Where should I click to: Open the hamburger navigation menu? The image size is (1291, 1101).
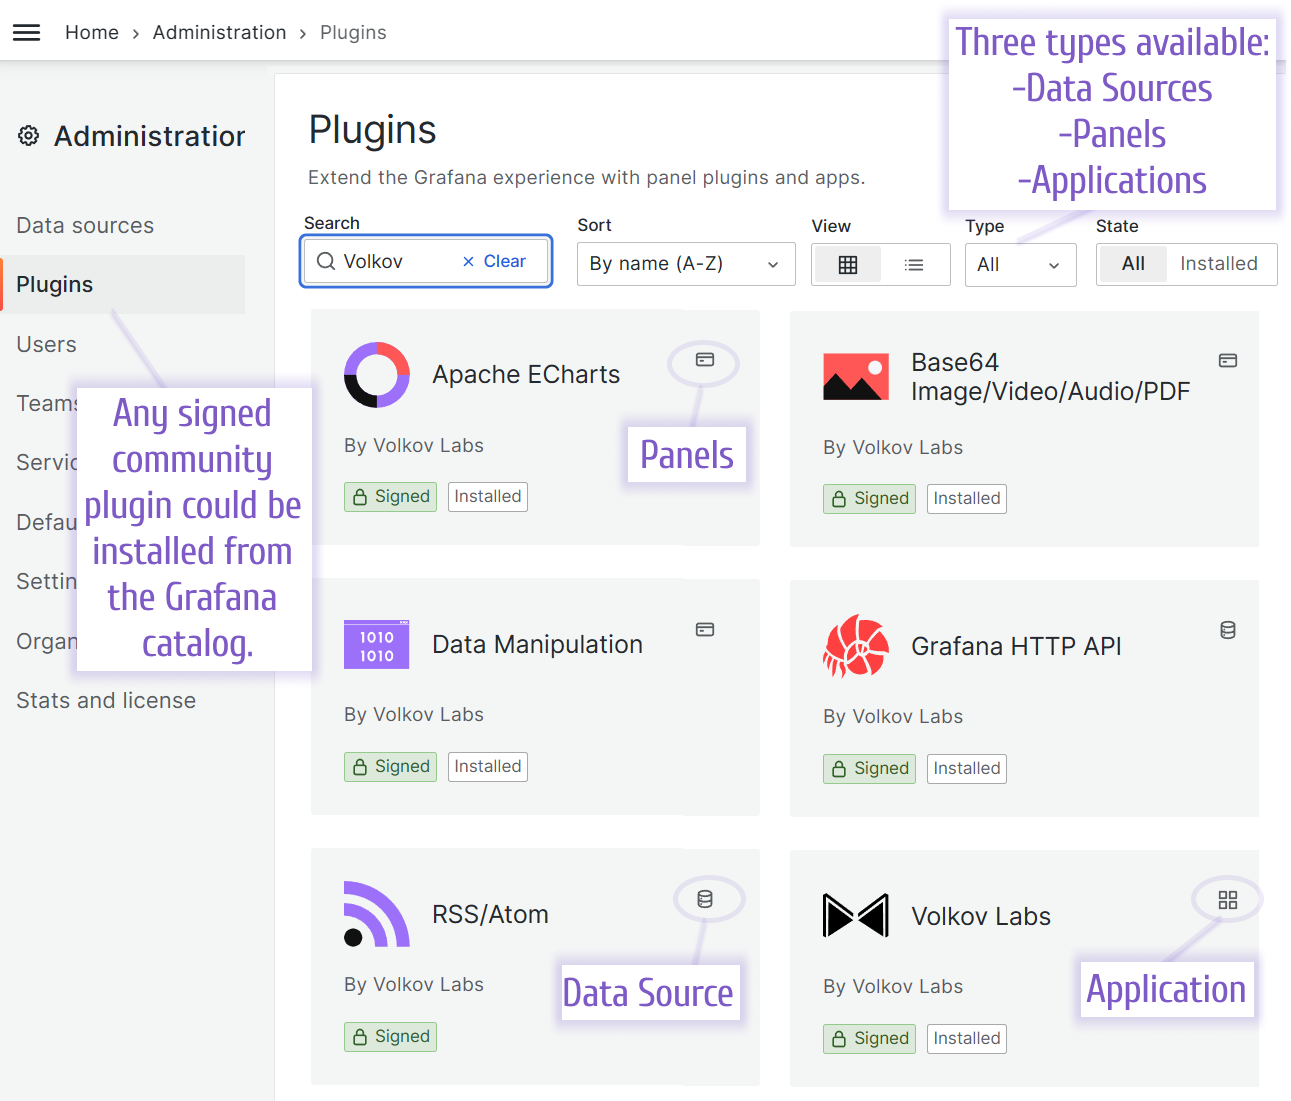coord(27,33)
